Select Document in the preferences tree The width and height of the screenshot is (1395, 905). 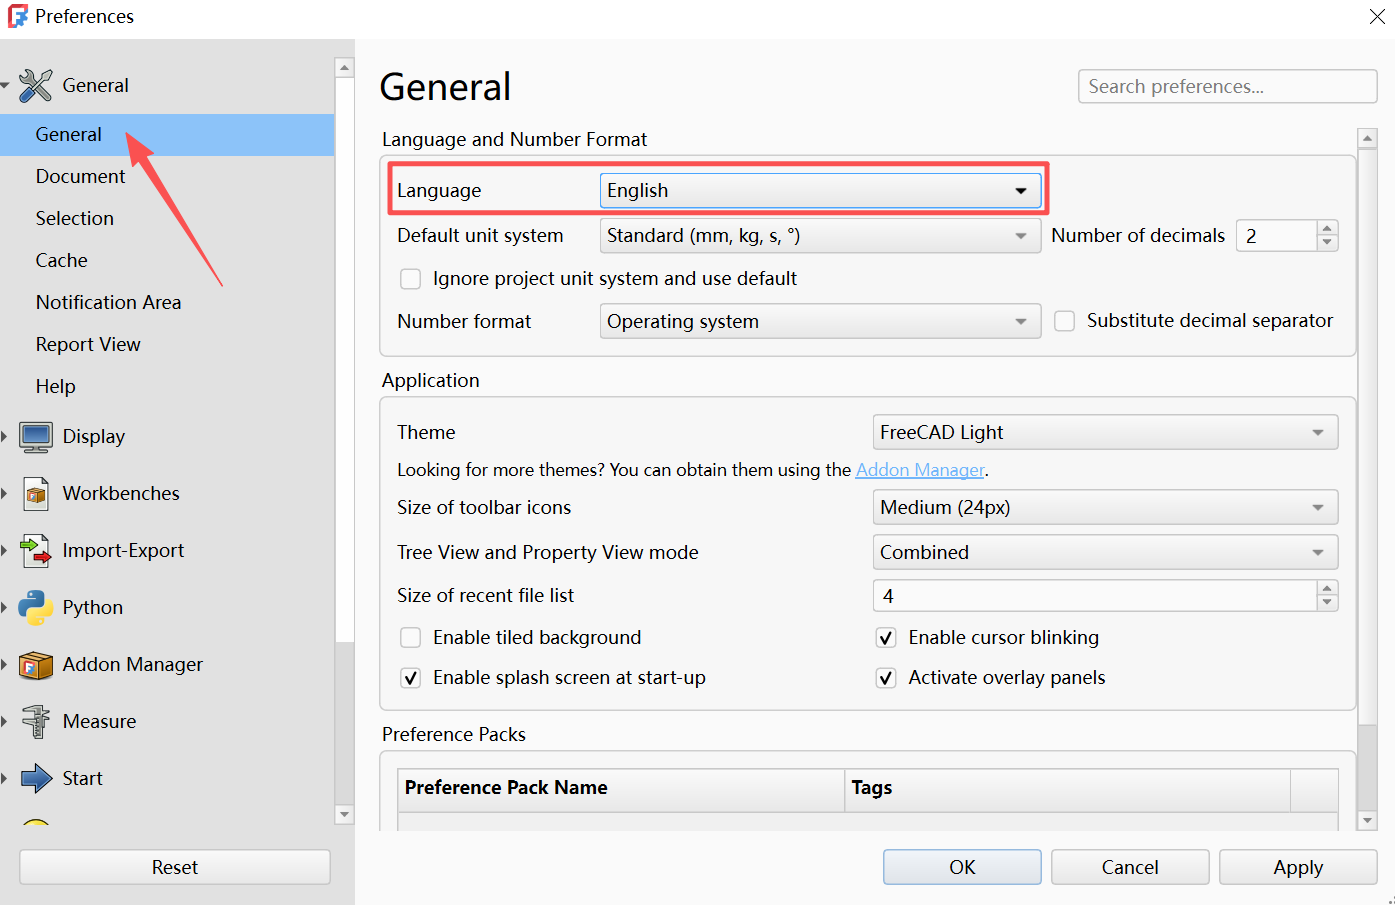80,176
